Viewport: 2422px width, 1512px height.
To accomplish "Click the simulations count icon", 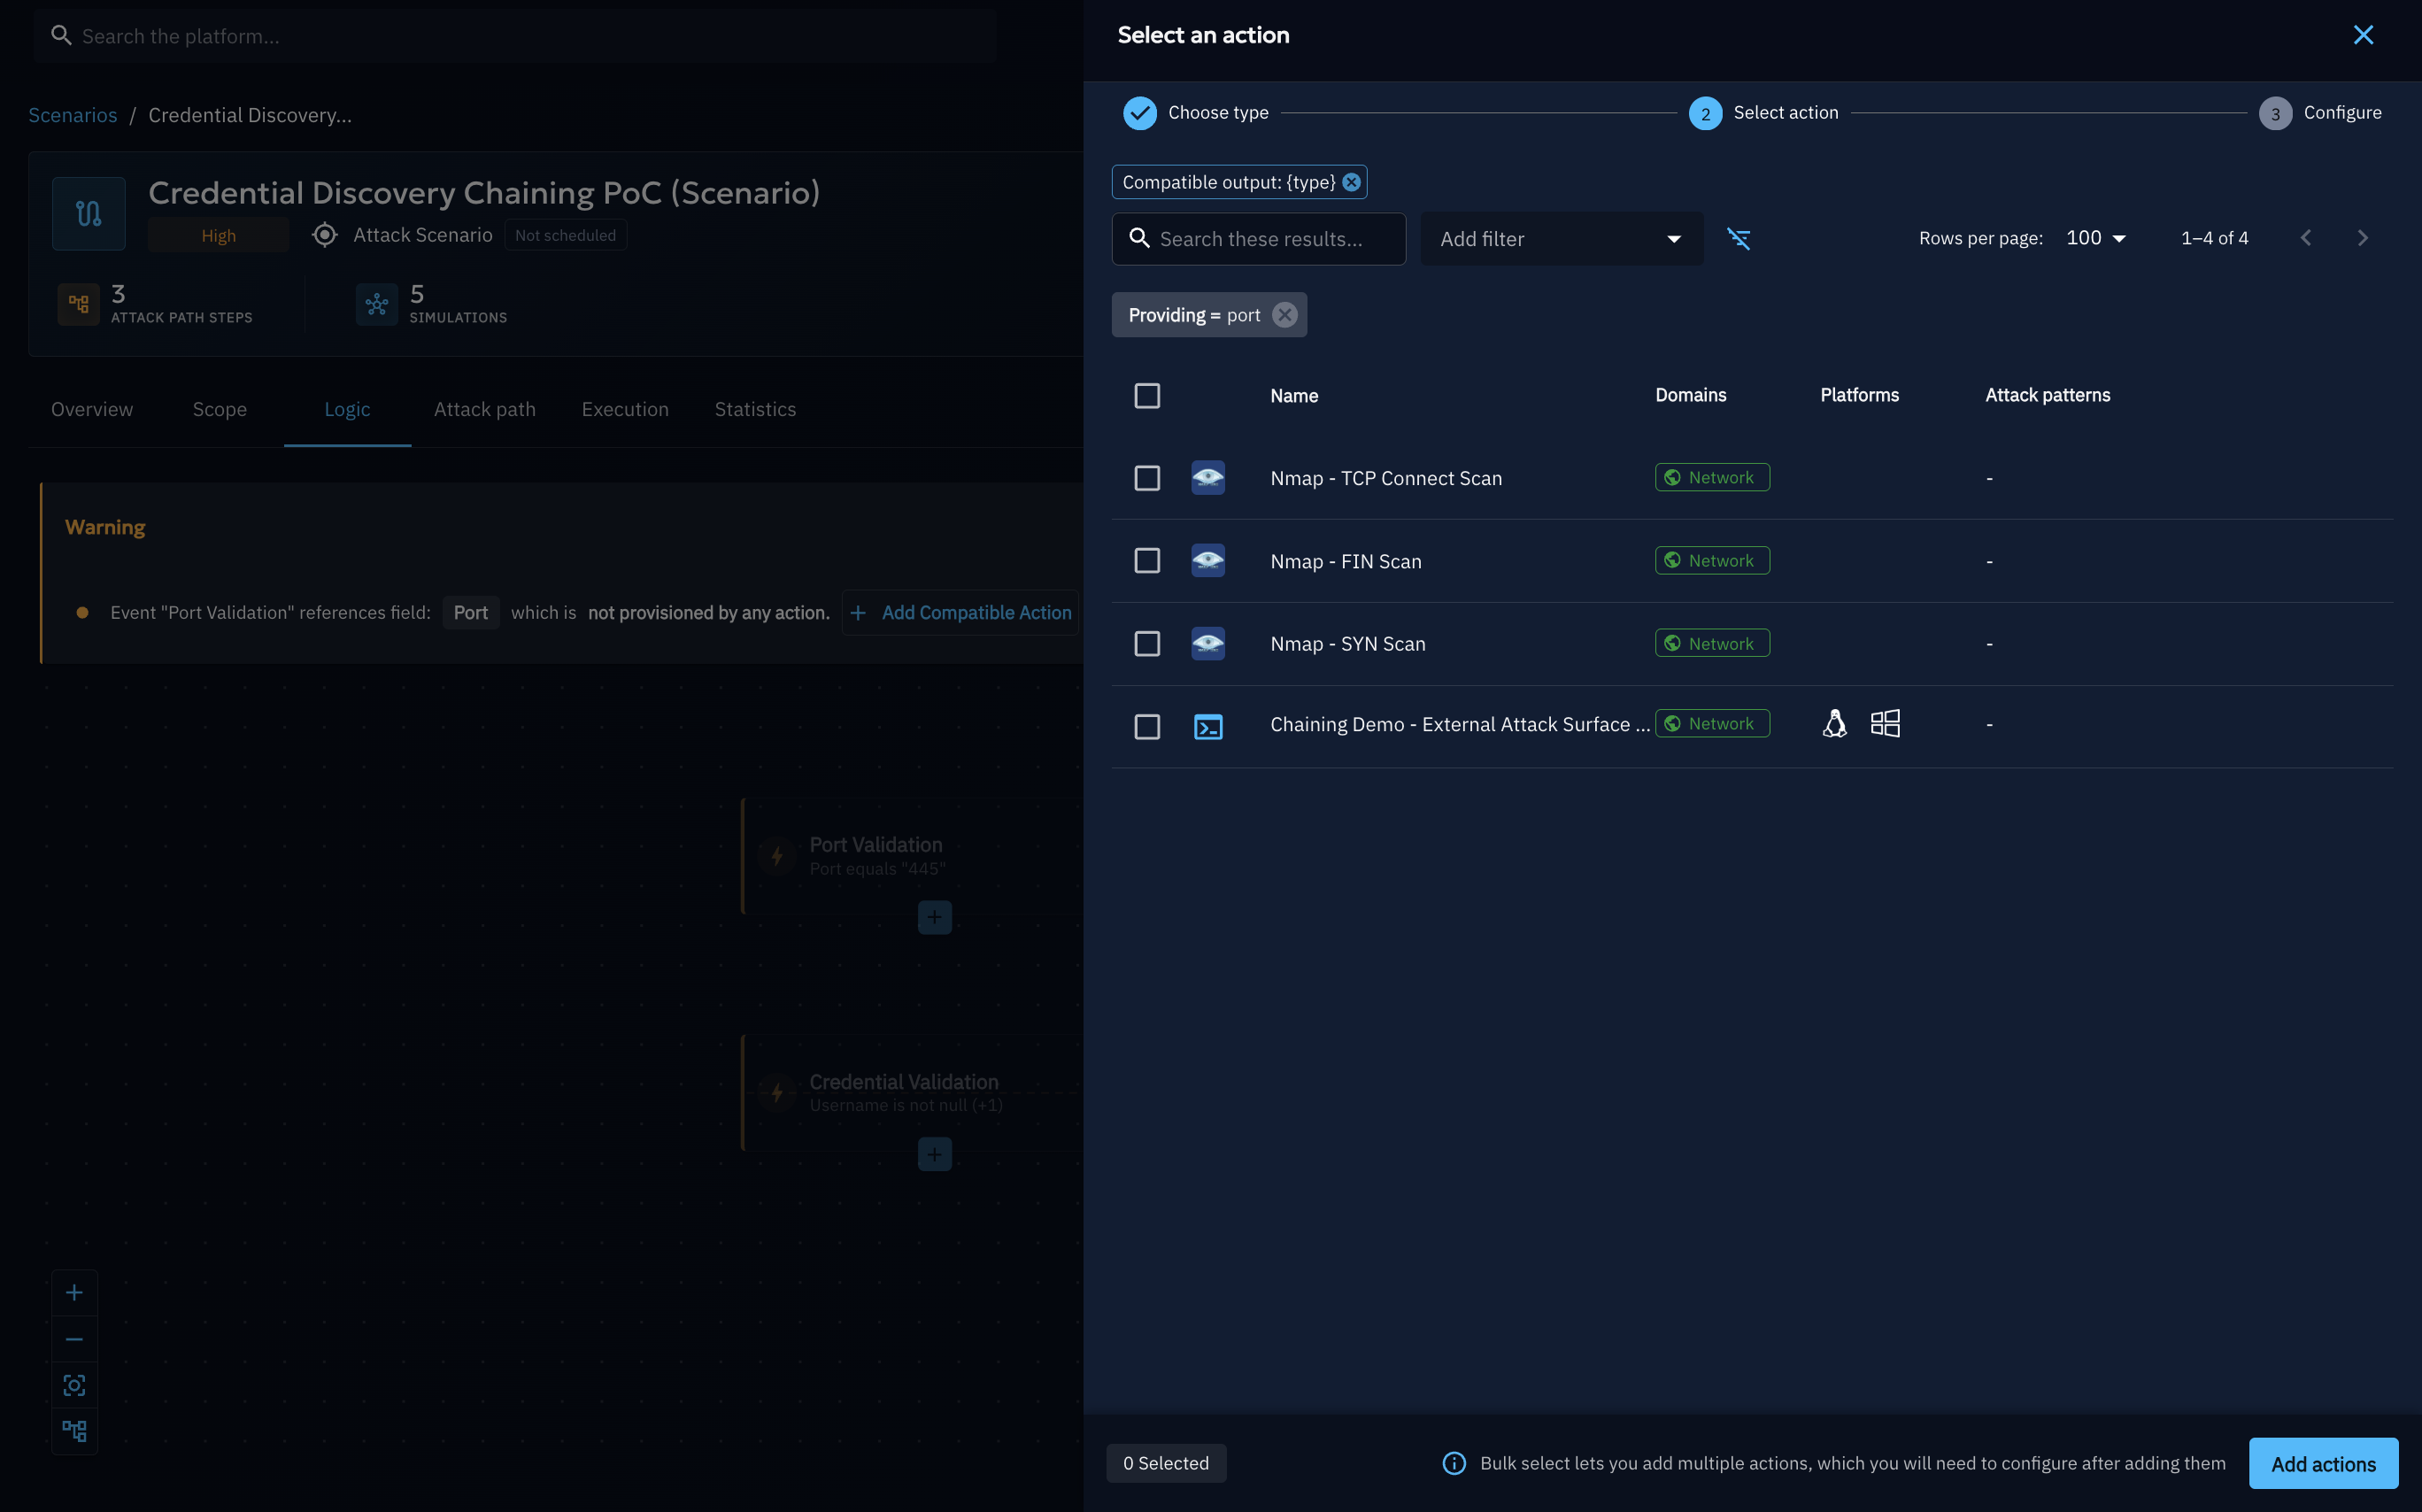I will pyautogui.click(x=377, y=304).
